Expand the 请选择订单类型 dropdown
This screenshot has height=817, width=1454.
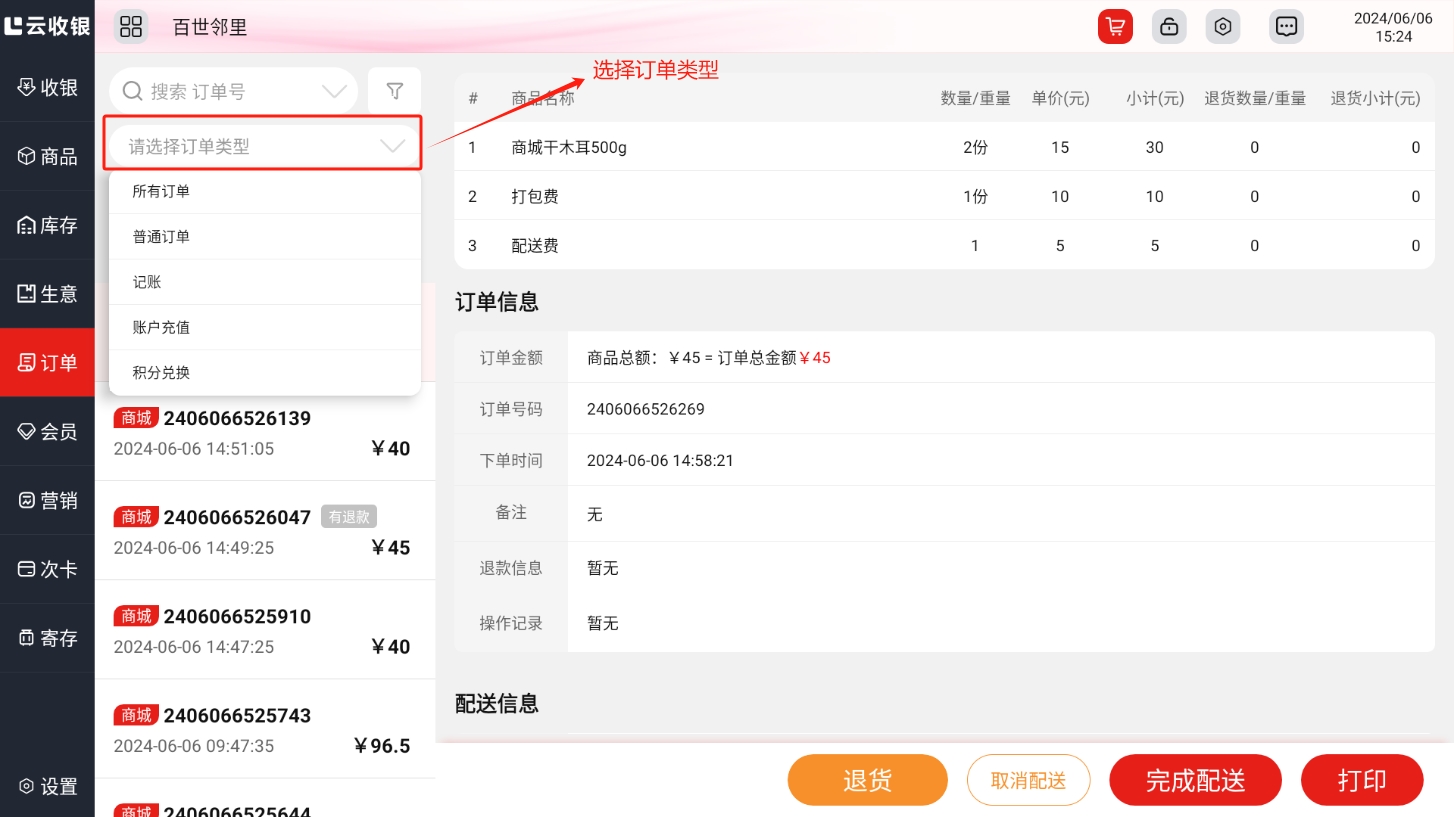[264, 147]
